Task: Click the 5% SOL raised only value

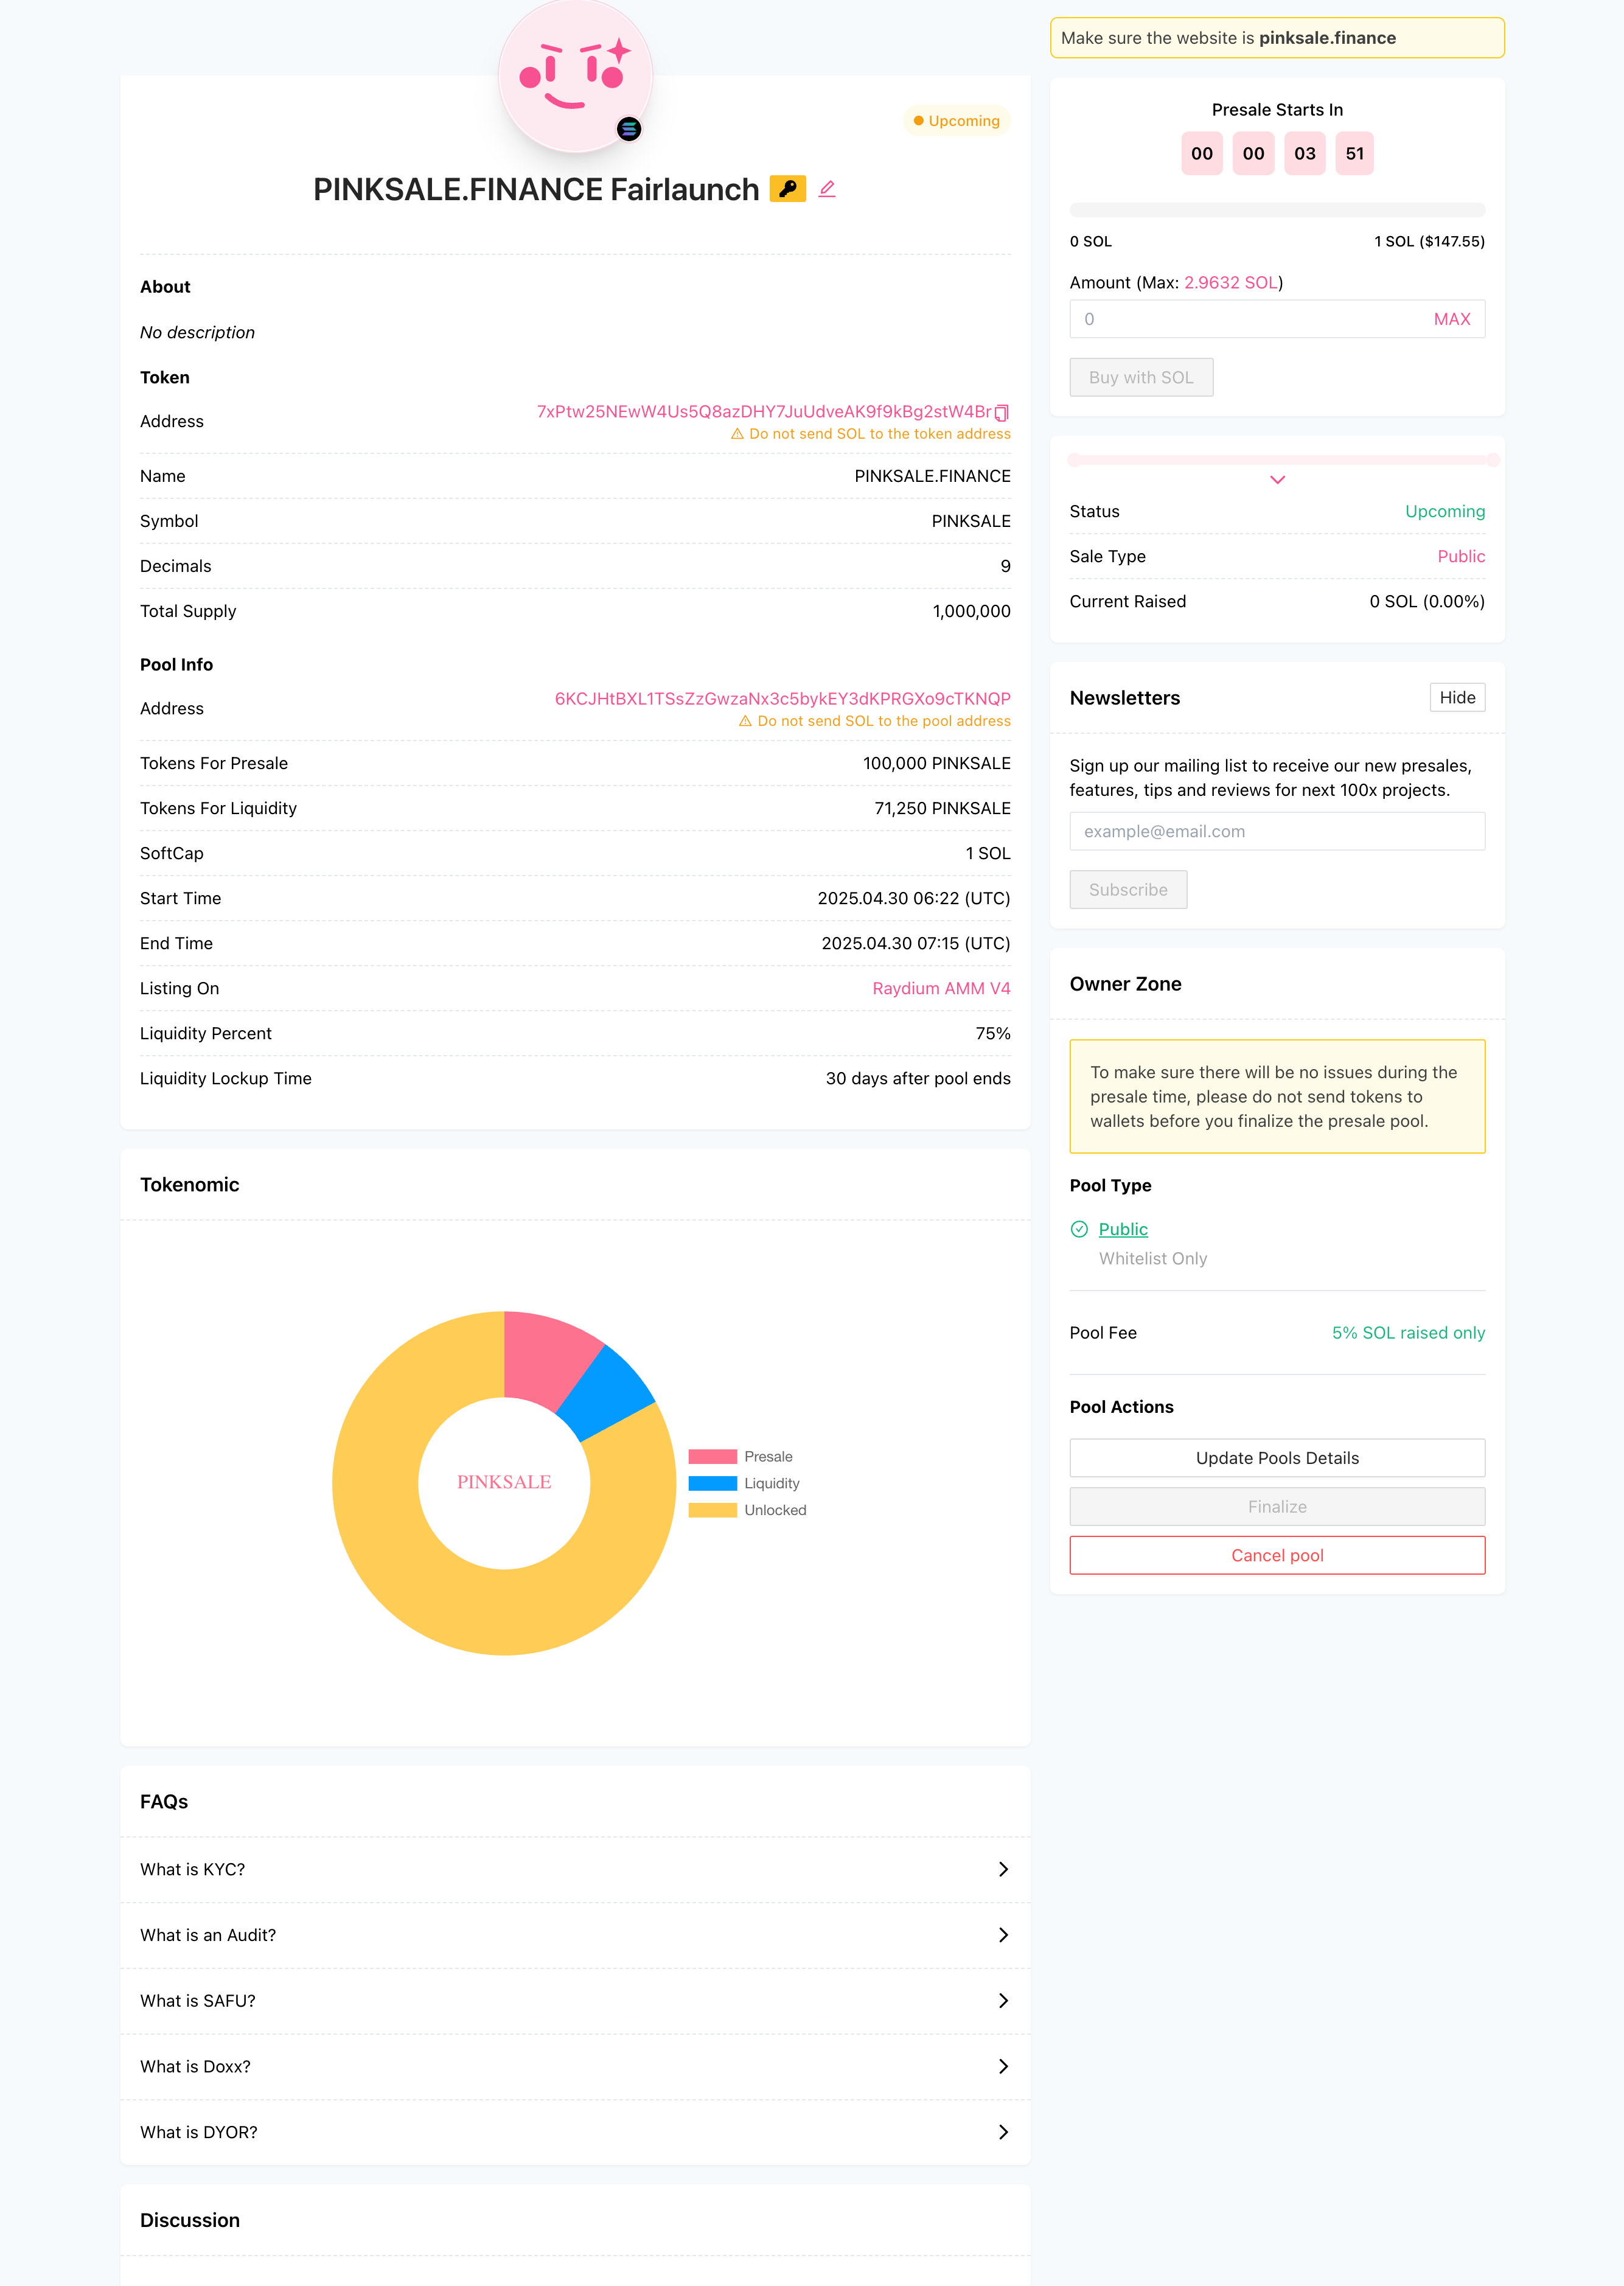Action: [1408, 1333]
